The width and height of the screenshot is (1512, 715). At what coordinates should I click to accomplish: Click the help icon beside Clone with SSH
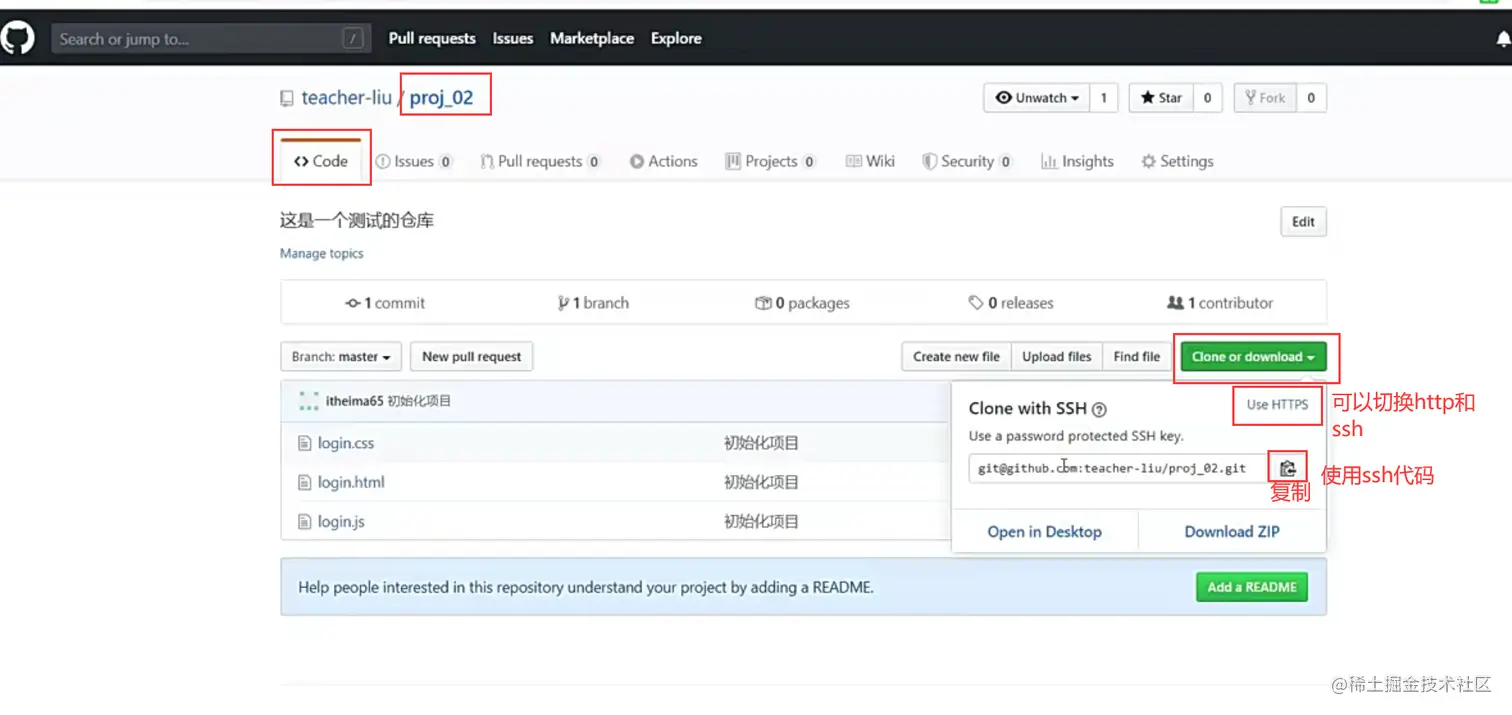pyautogui.click(x=1099, y=409)
